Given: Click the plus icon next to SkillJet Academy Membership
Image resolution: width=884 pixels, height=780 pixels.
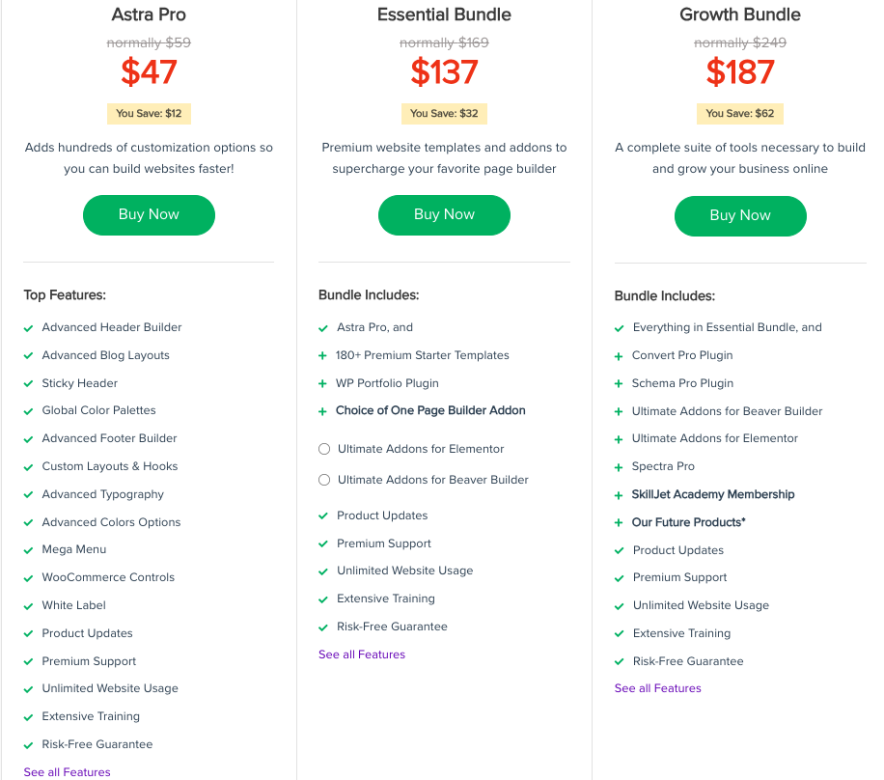Looking at the screenshot, I should tap(619, 494).
